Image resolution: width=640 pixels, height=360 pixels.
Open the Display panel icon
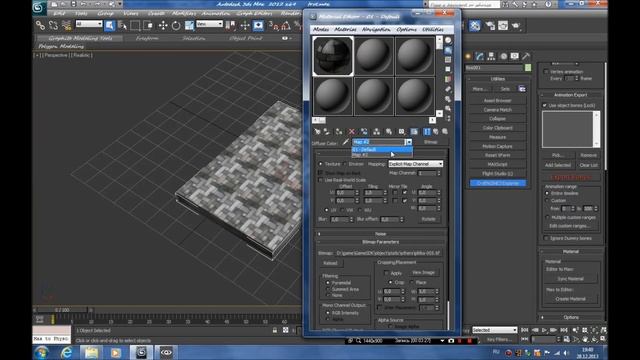[x=515, y=56]
